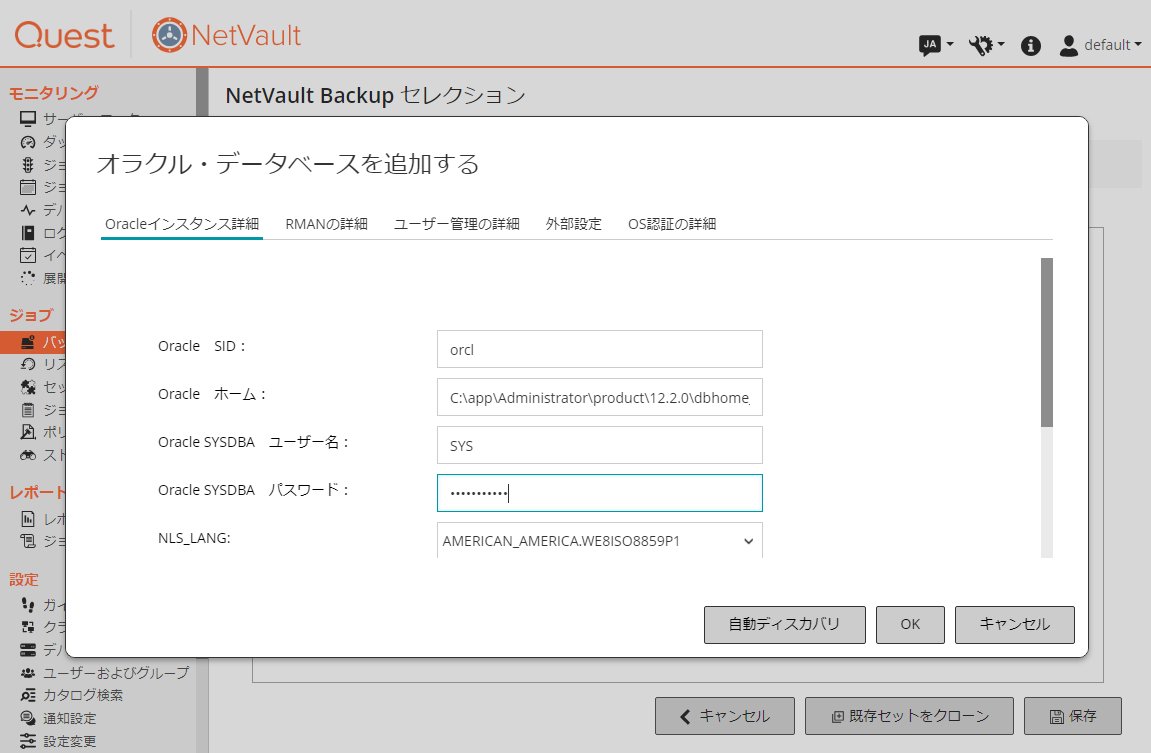The height and width of the screenshot is (753, 1151).
Task: Click the 自動ディスカバリ button
Action: click(784, 625)
